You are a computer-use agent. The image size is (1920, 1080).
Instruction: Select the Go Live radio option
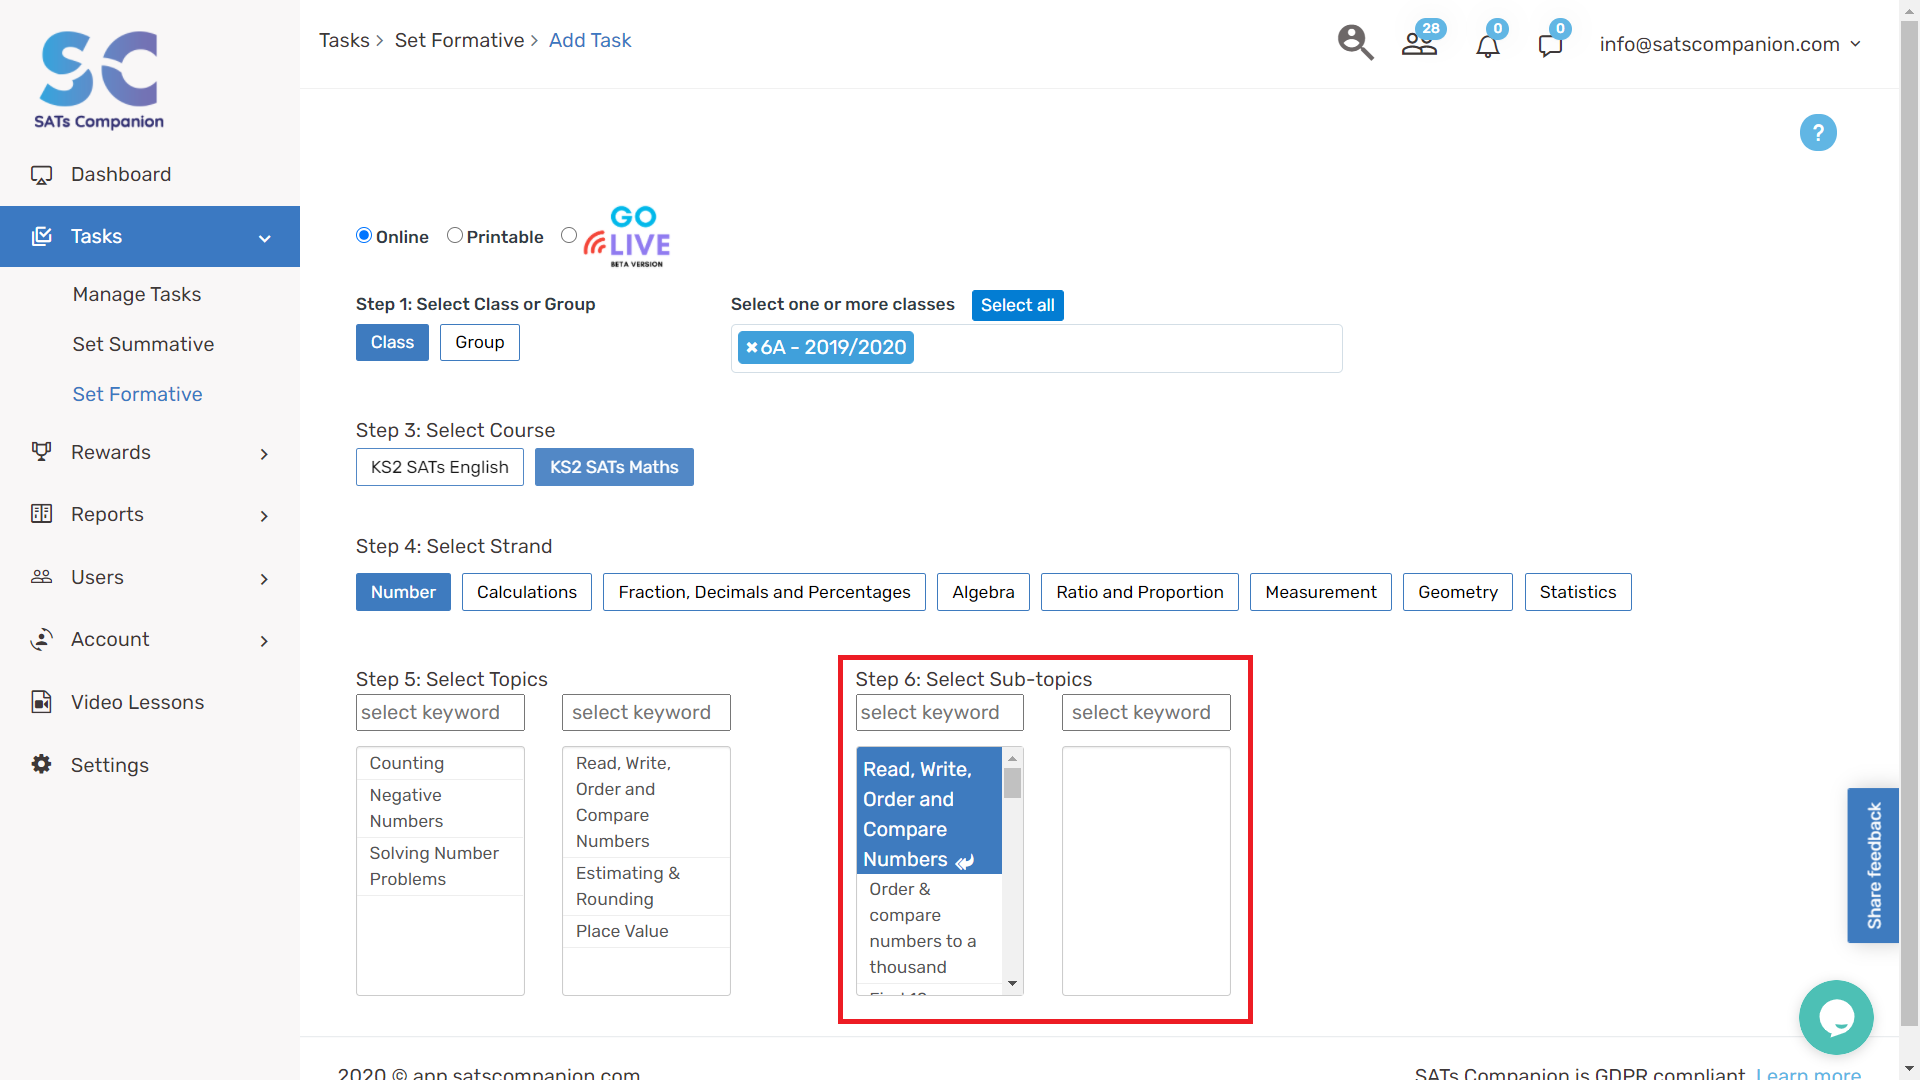[569, 235]
